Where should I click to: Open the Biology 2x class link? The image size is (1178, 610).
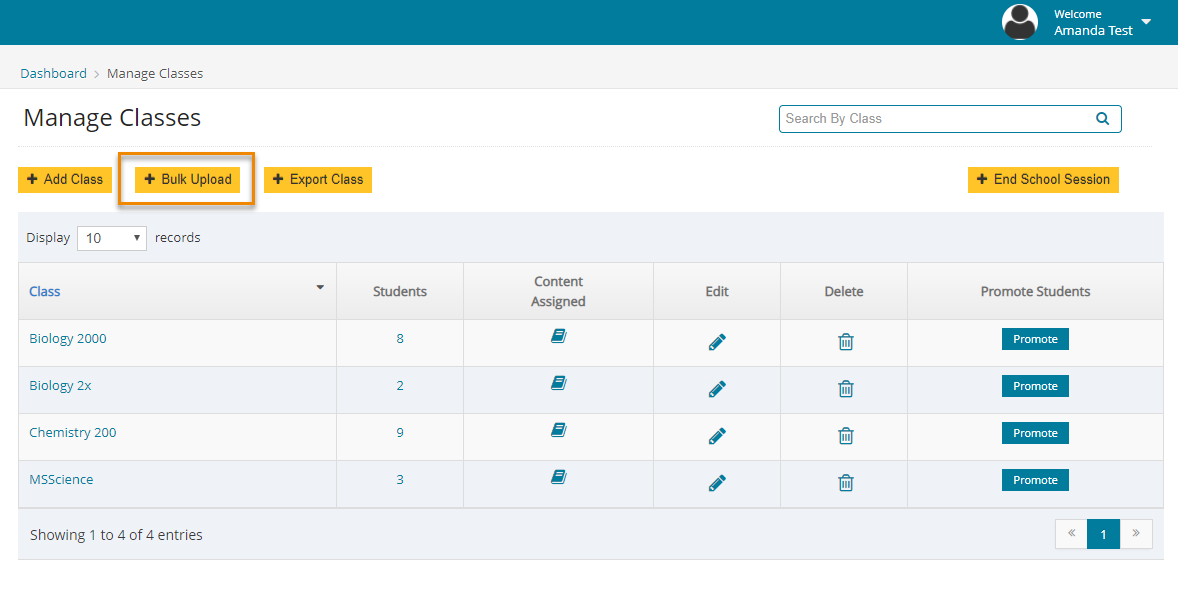[60, 385]
